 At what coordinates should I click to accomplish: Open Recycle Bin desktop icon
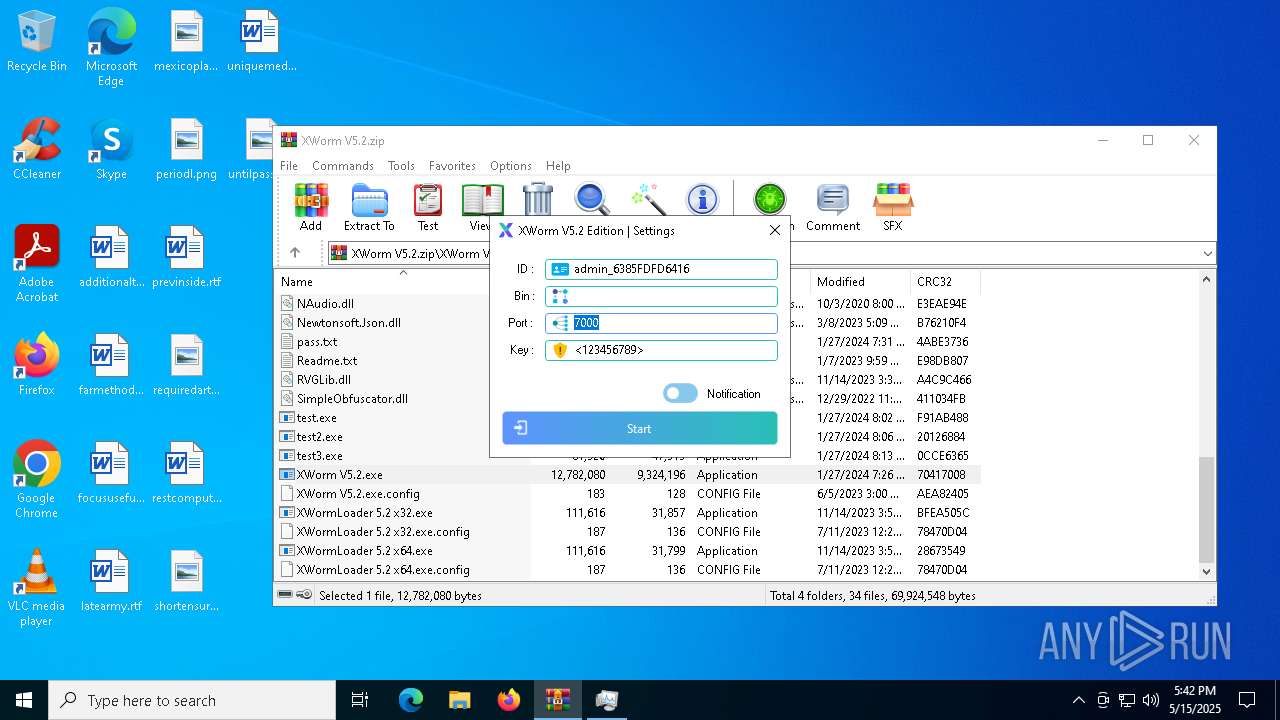pos(37,42)
